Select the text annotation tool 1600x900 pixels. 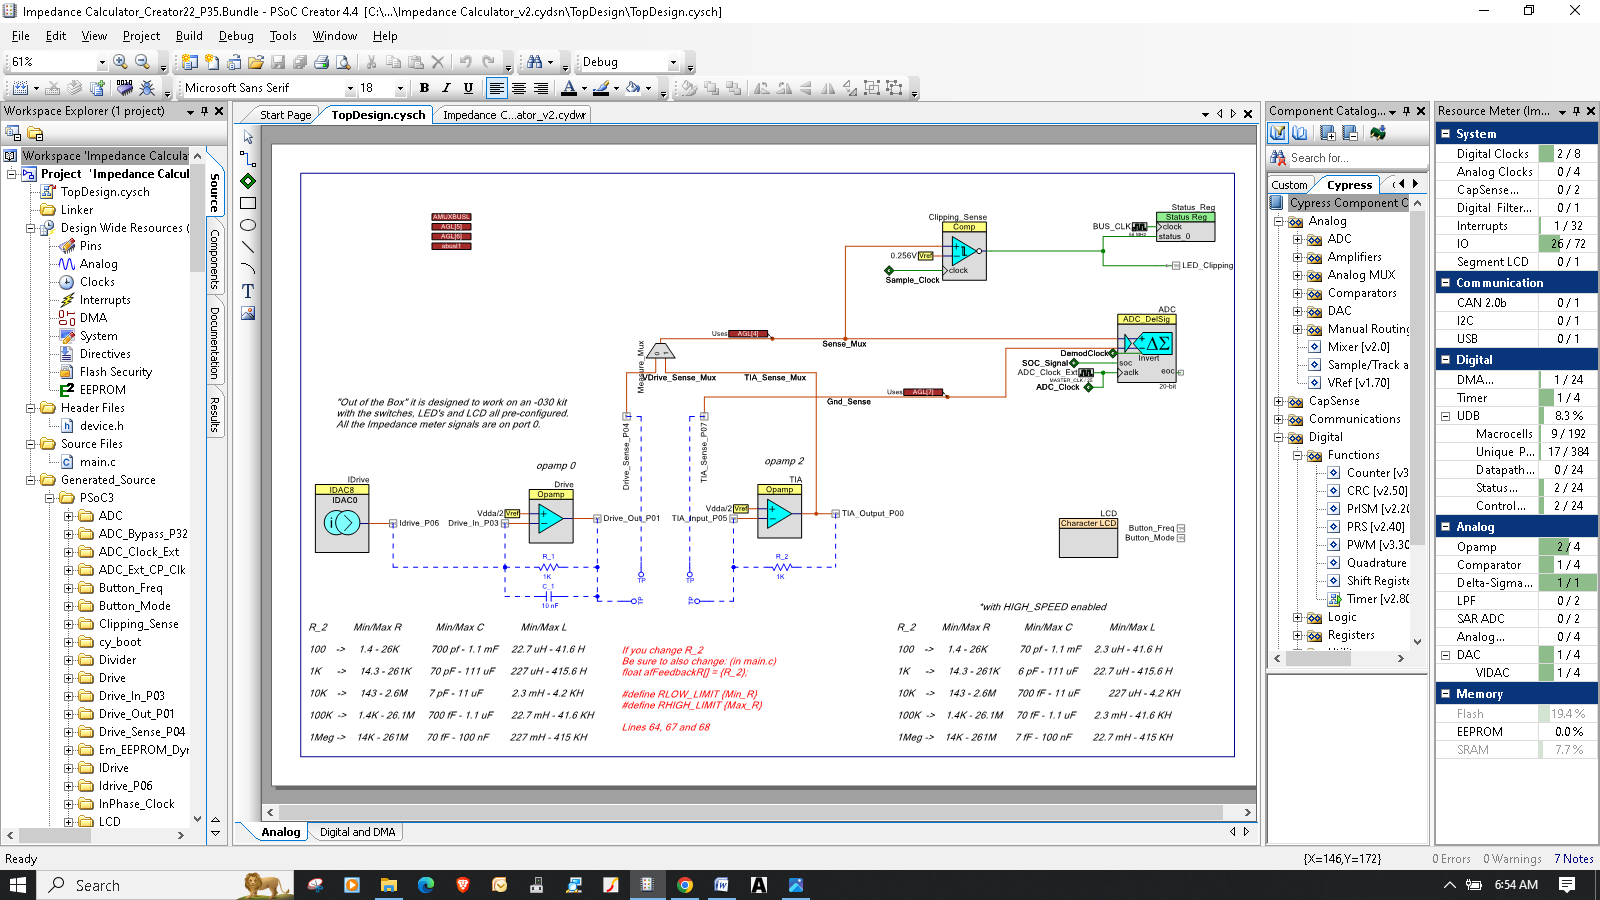click(248, 291)
